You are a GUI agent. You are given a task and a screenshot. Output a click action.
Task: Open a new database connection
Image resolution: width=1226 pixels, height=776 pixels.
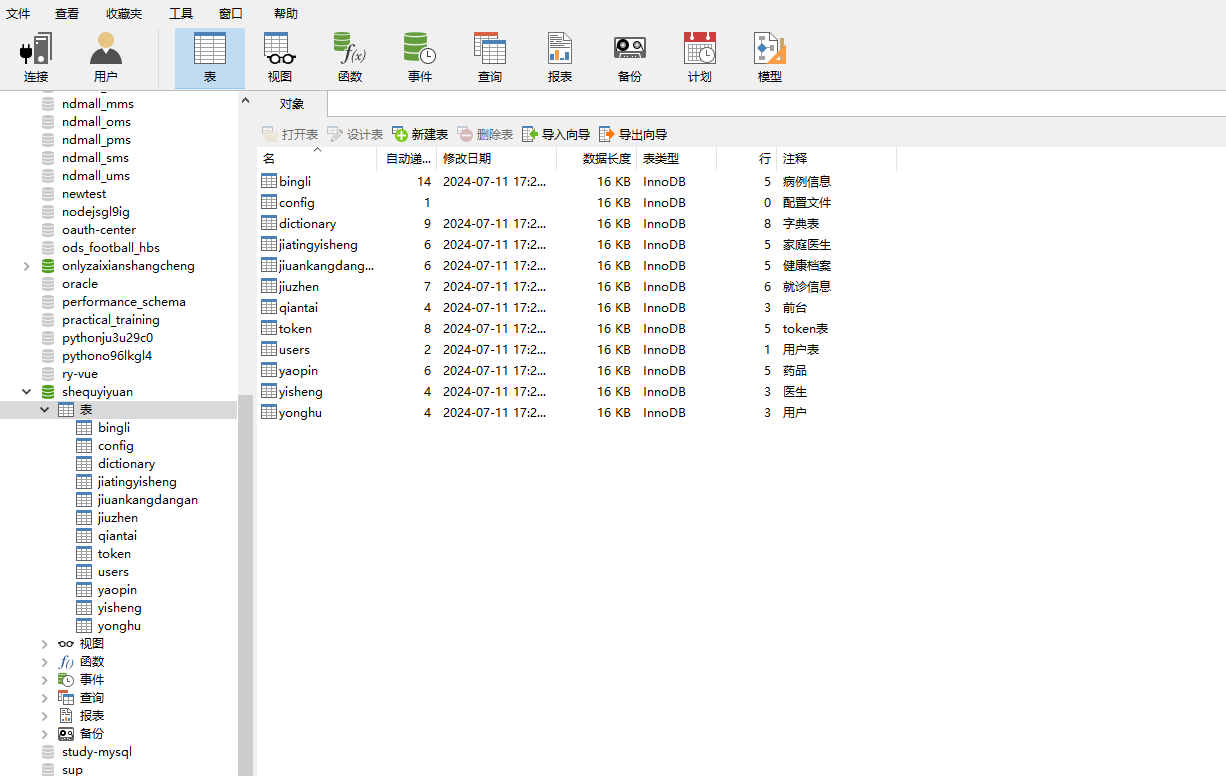36,57
